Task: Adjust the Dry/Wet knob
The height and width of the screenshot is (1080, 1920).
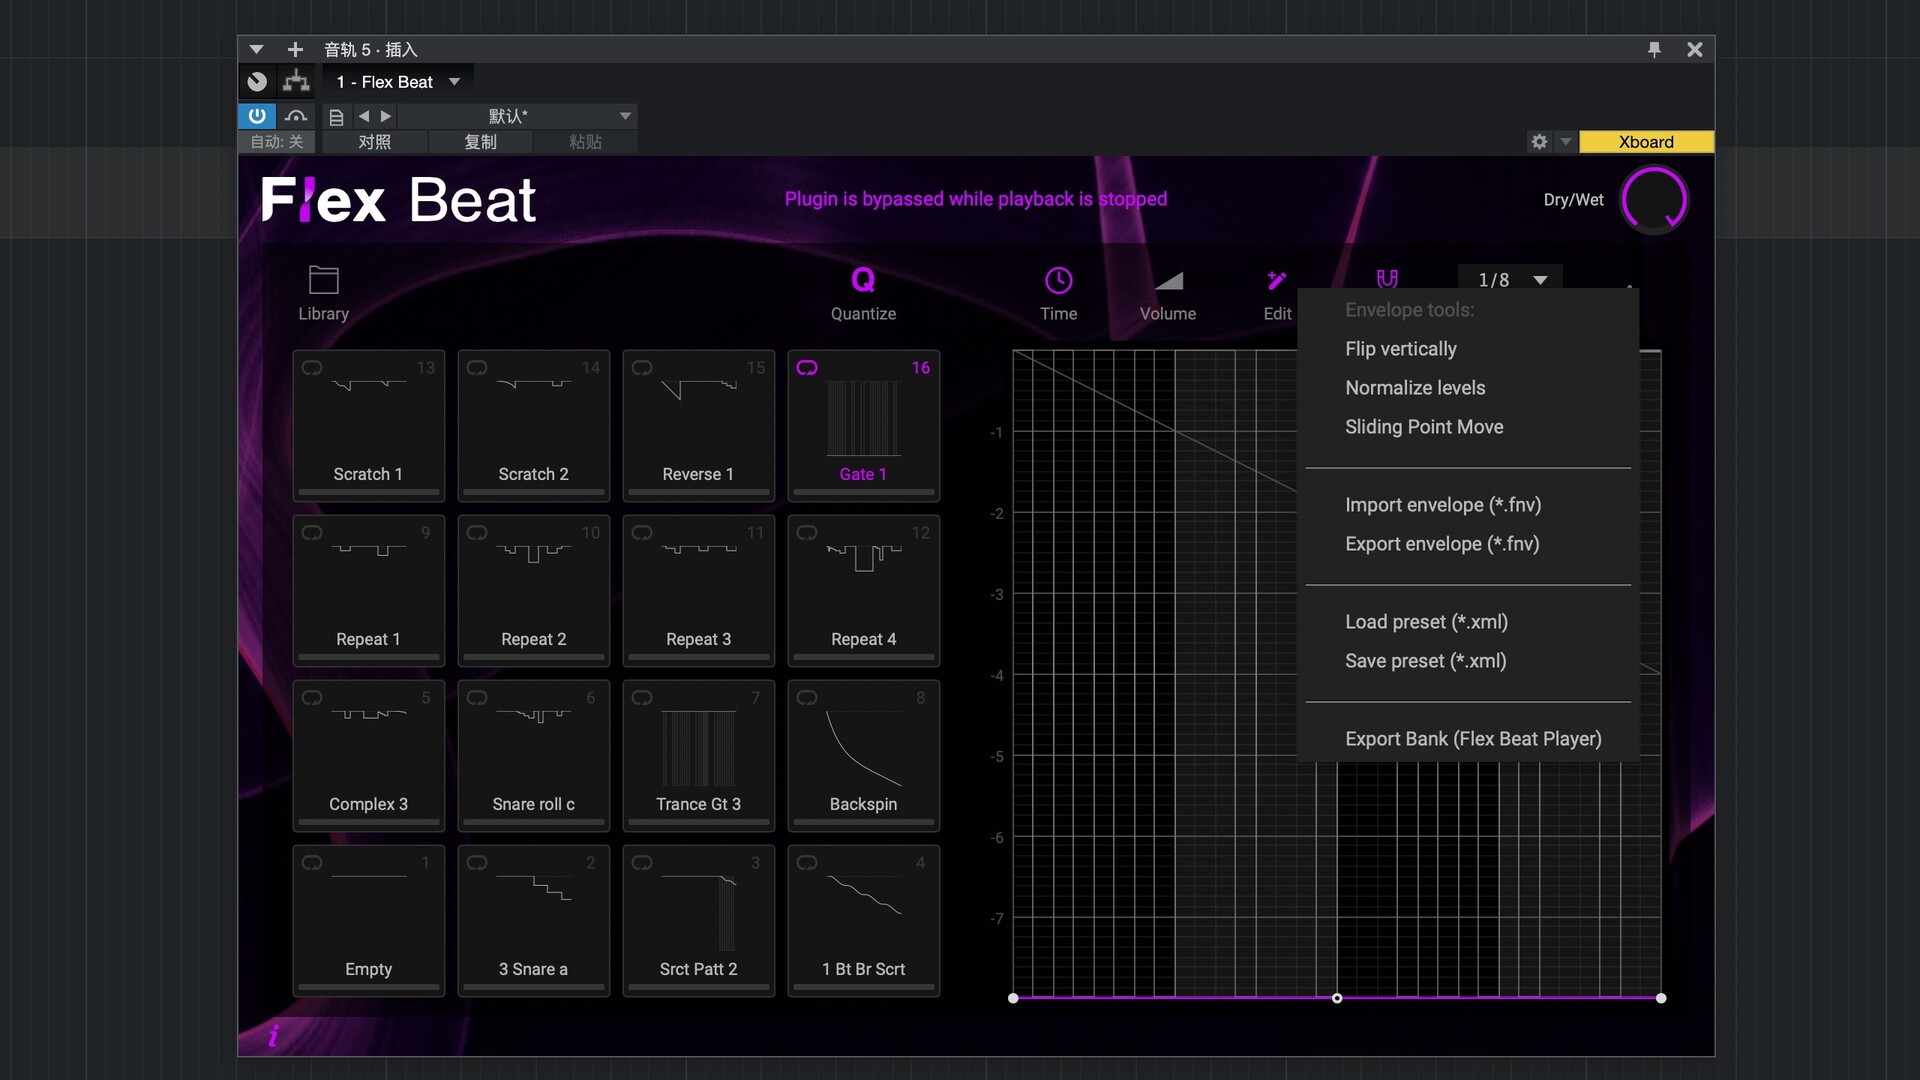Action: pyautogui.click(x=1653, y=200)
